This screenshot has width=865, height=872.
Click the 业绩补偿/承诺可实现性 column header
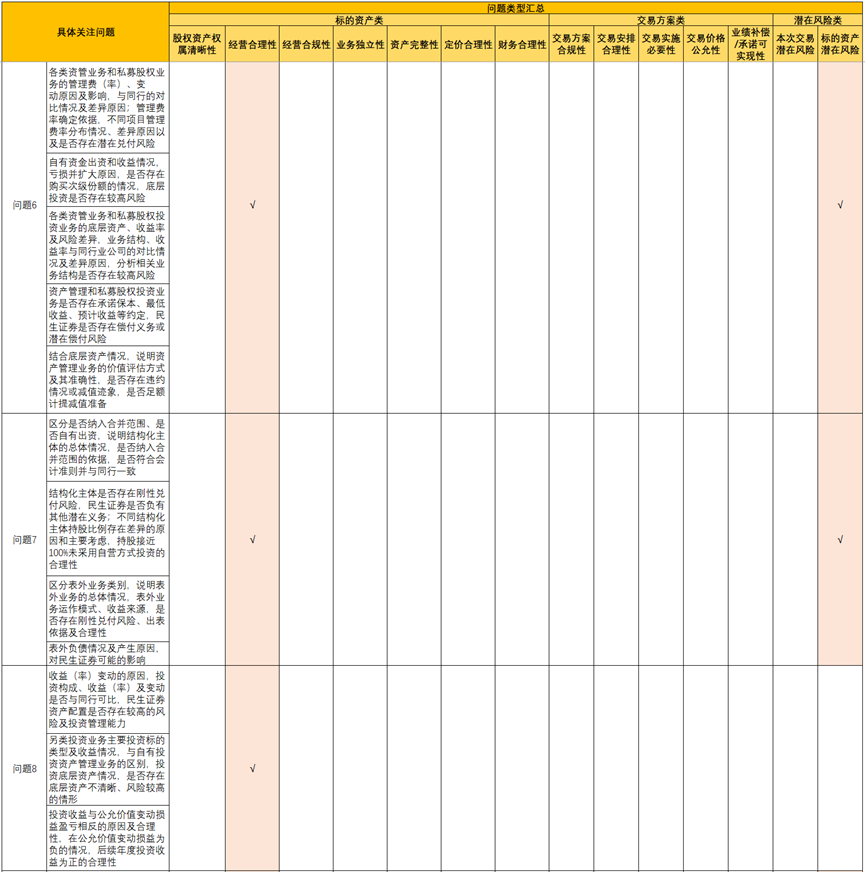point(750,44)
